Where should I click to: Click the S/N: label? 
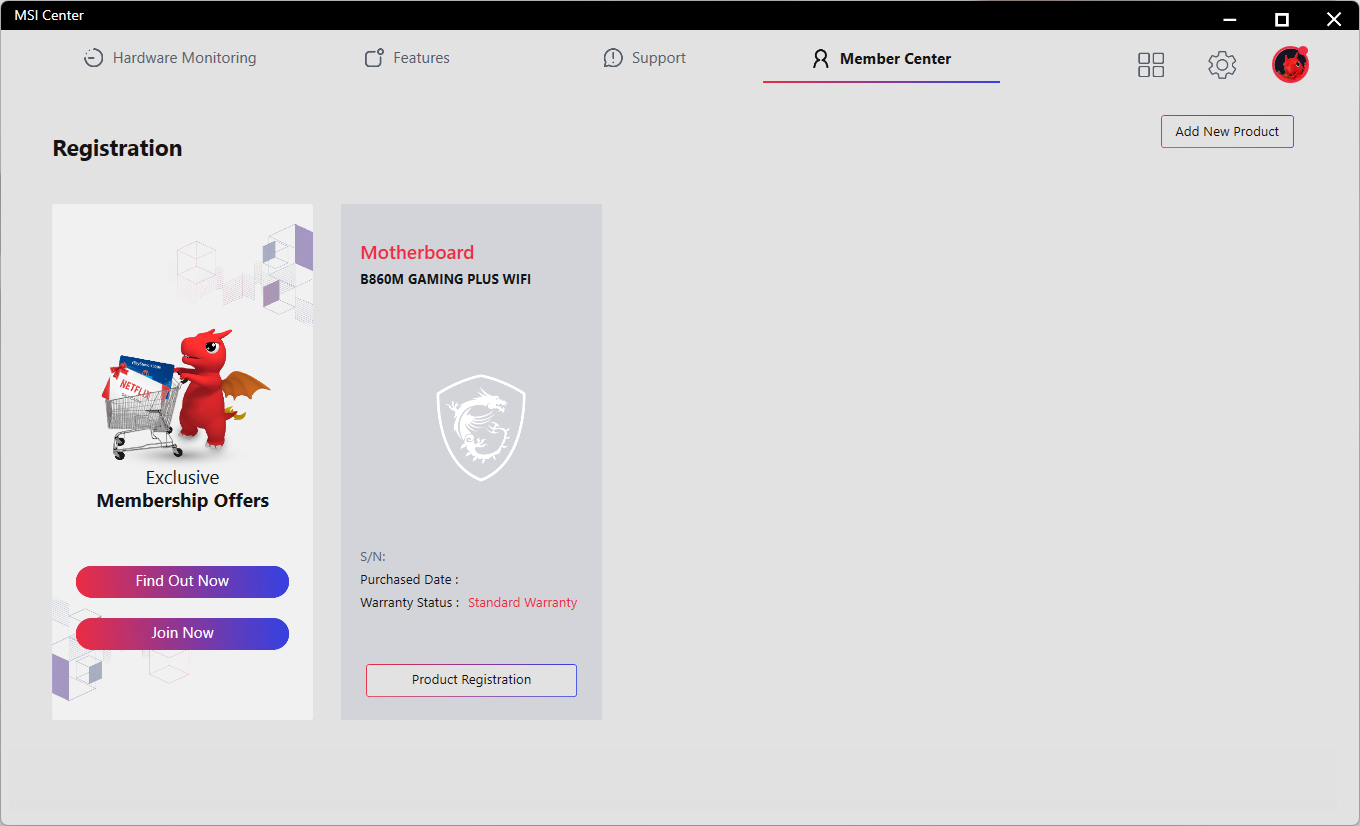click(372, 557)
